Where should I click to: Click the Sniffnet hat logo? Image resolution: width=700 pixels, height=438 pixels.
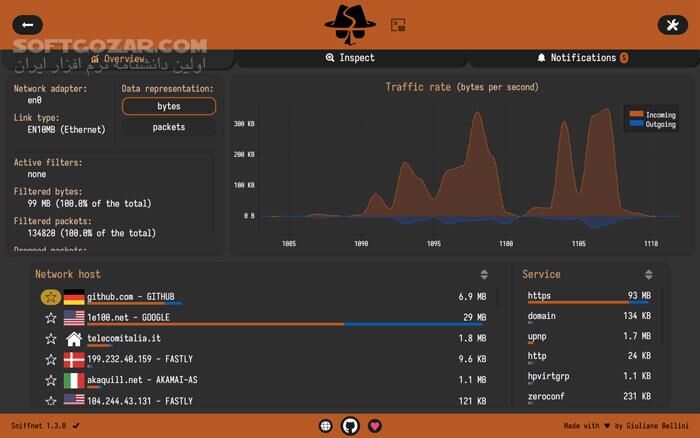pyautogui.click(x=350, y=22)
